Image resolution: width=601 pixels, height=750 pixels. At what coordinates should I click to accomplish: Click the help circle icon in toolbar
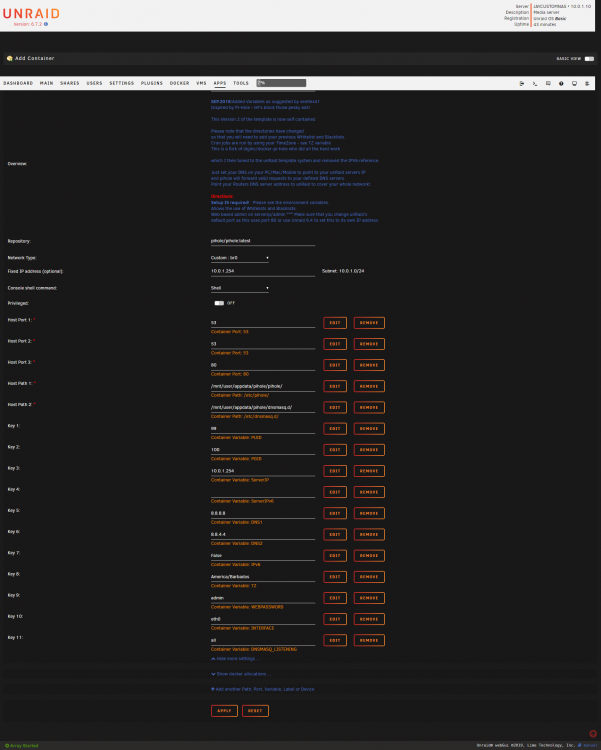[561, 83]
